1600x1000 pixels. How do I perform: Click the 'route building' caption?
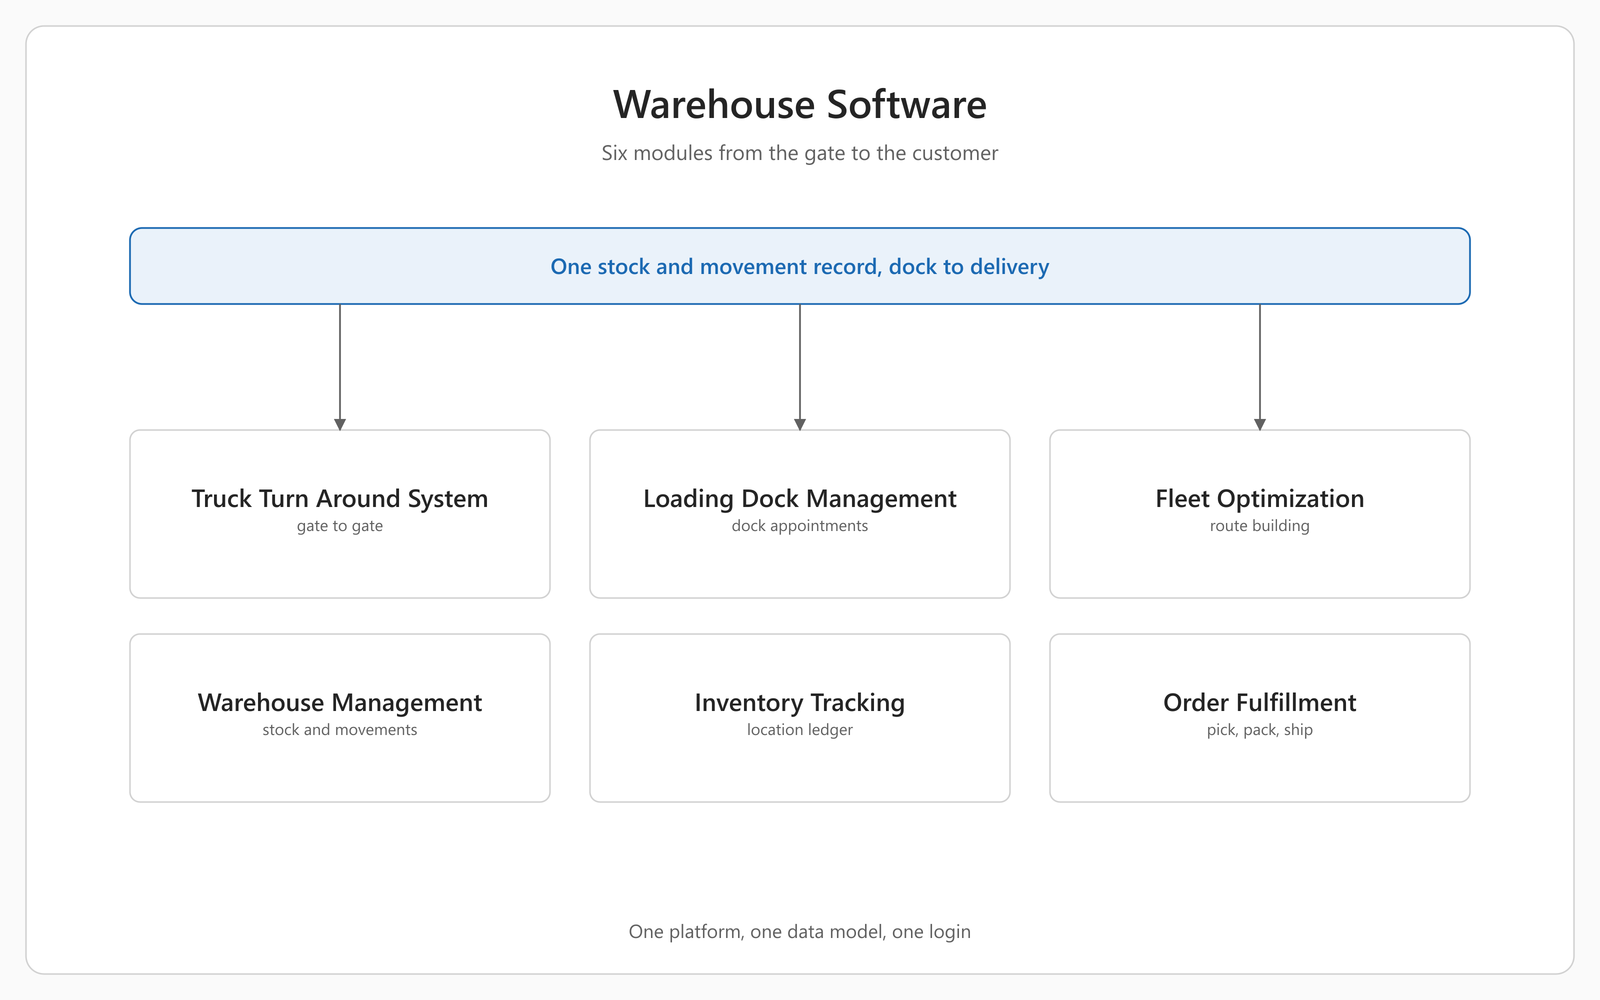(x=1260, y=526)
